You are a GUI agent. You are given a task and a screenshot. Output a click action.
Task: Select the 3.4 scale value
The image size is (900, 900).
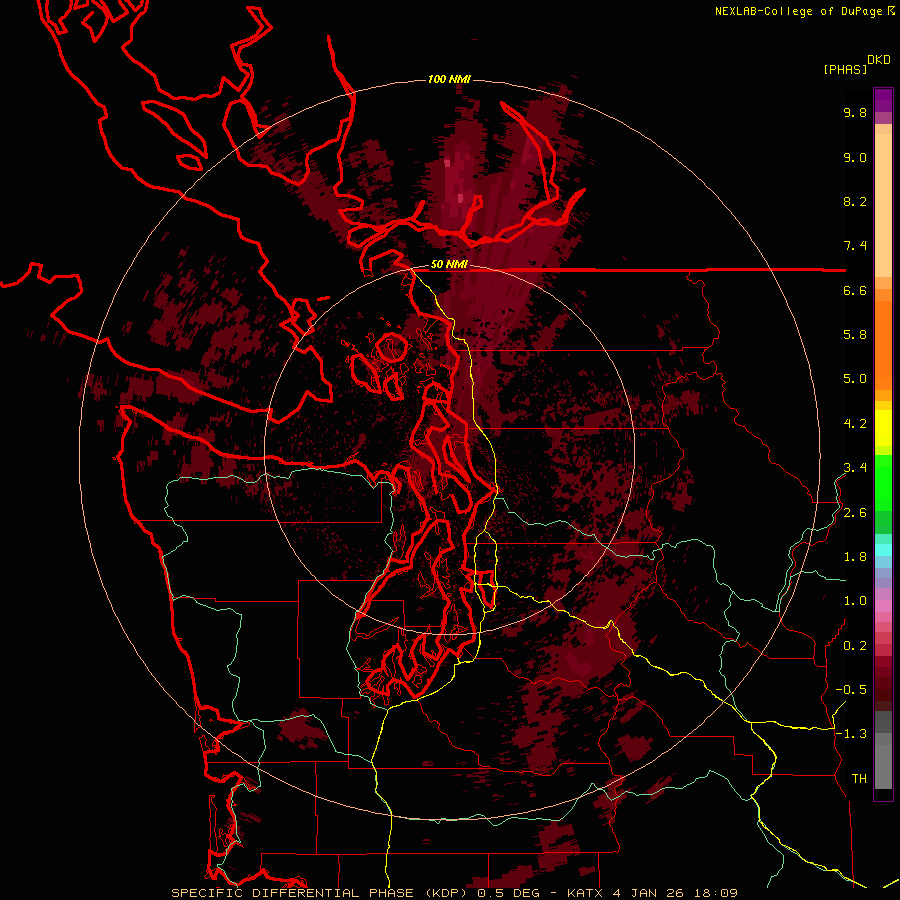click(855, 468)
